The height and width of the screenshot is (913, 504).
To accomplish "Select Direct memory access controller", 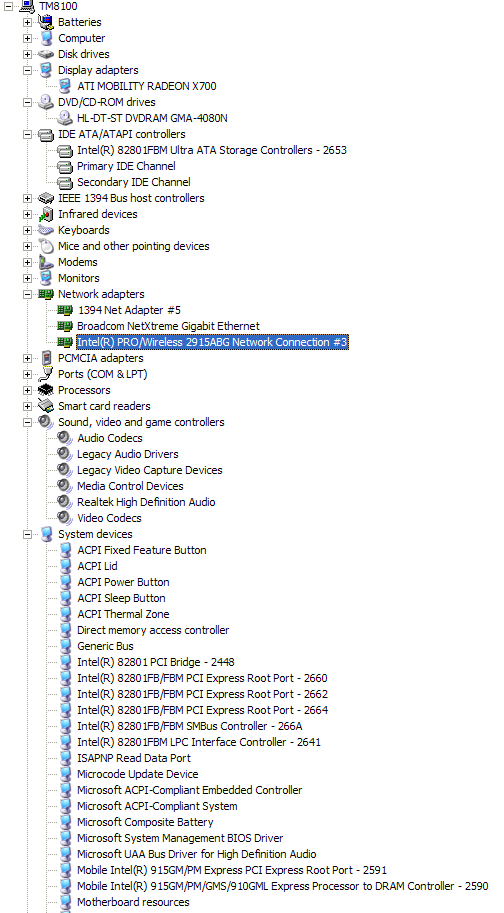I will point(153,630).
